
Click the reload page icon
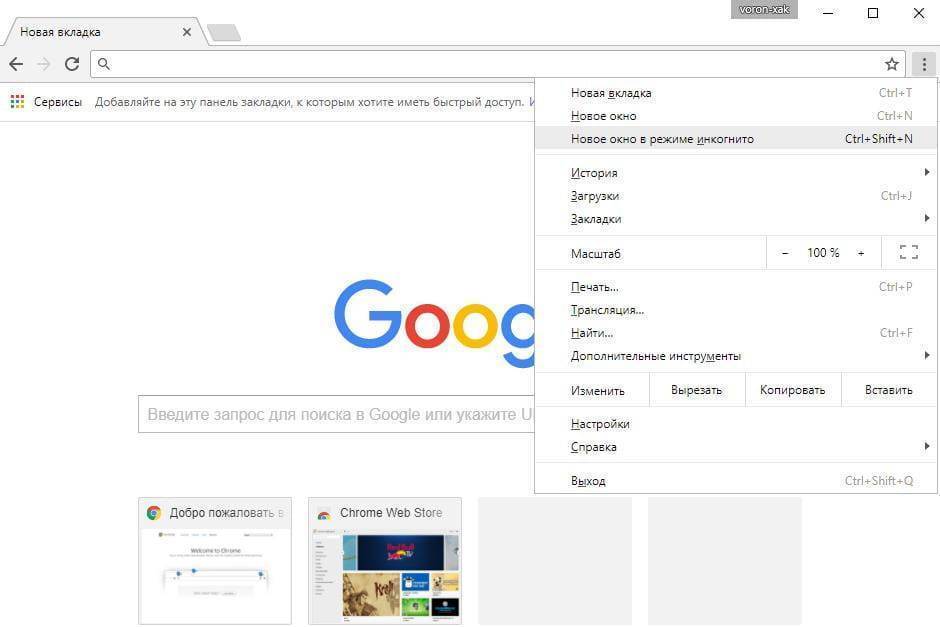pyautogui.click(x=72, y=64)
